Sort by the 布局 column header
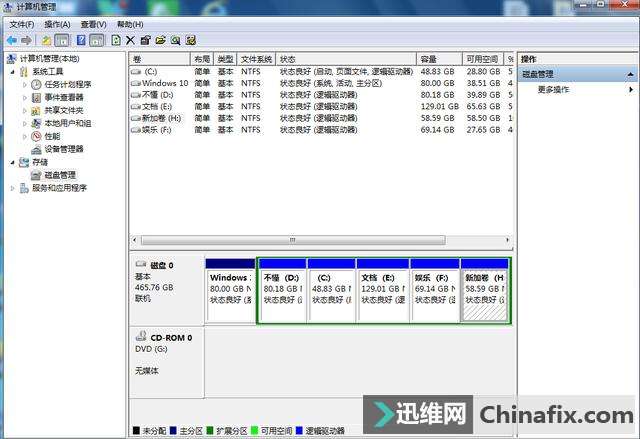Screen dimensions: 640x439 pyautogui.click(x=202, y=59)
